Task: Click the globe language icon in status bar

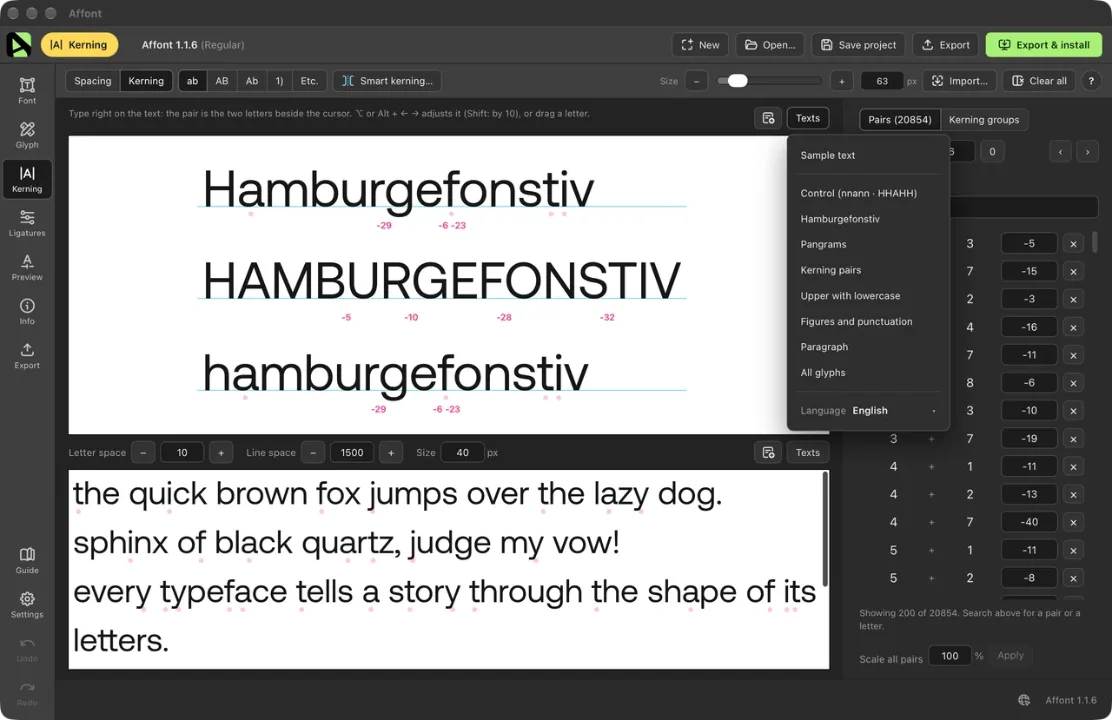Action: point(1024,700)
